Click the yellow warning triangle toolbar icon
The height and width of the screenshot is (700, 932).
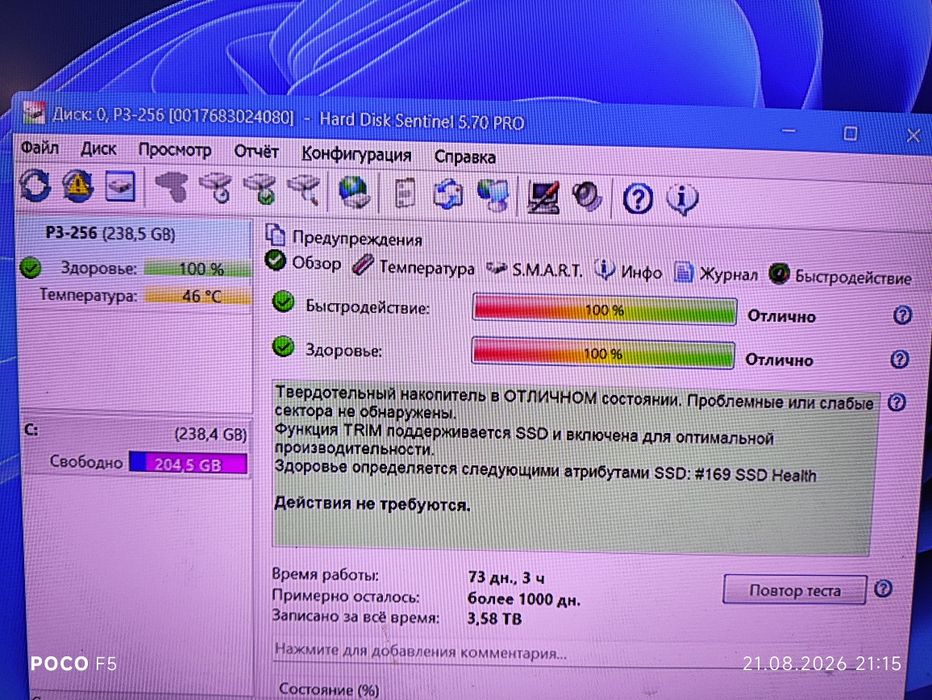(x=78, y=186)
